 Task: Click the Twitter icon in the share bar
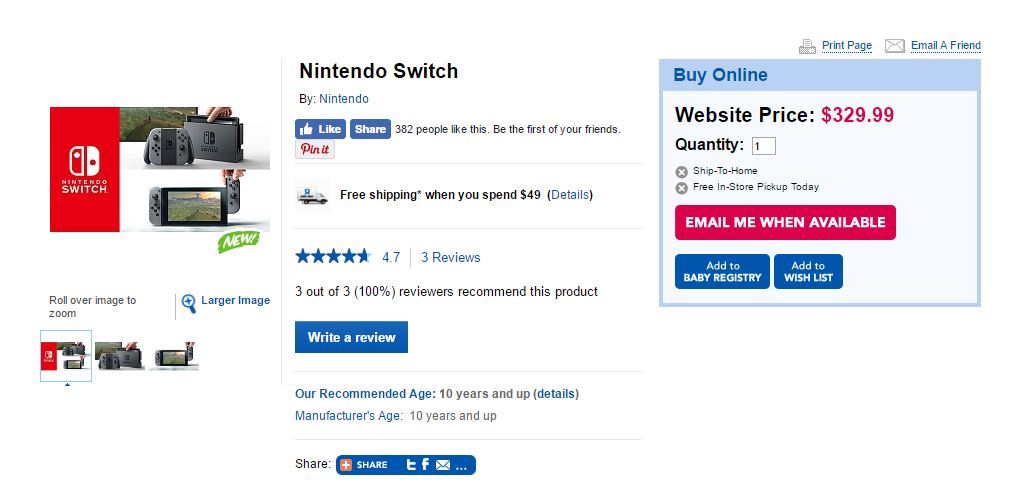(x=411, y=465)
